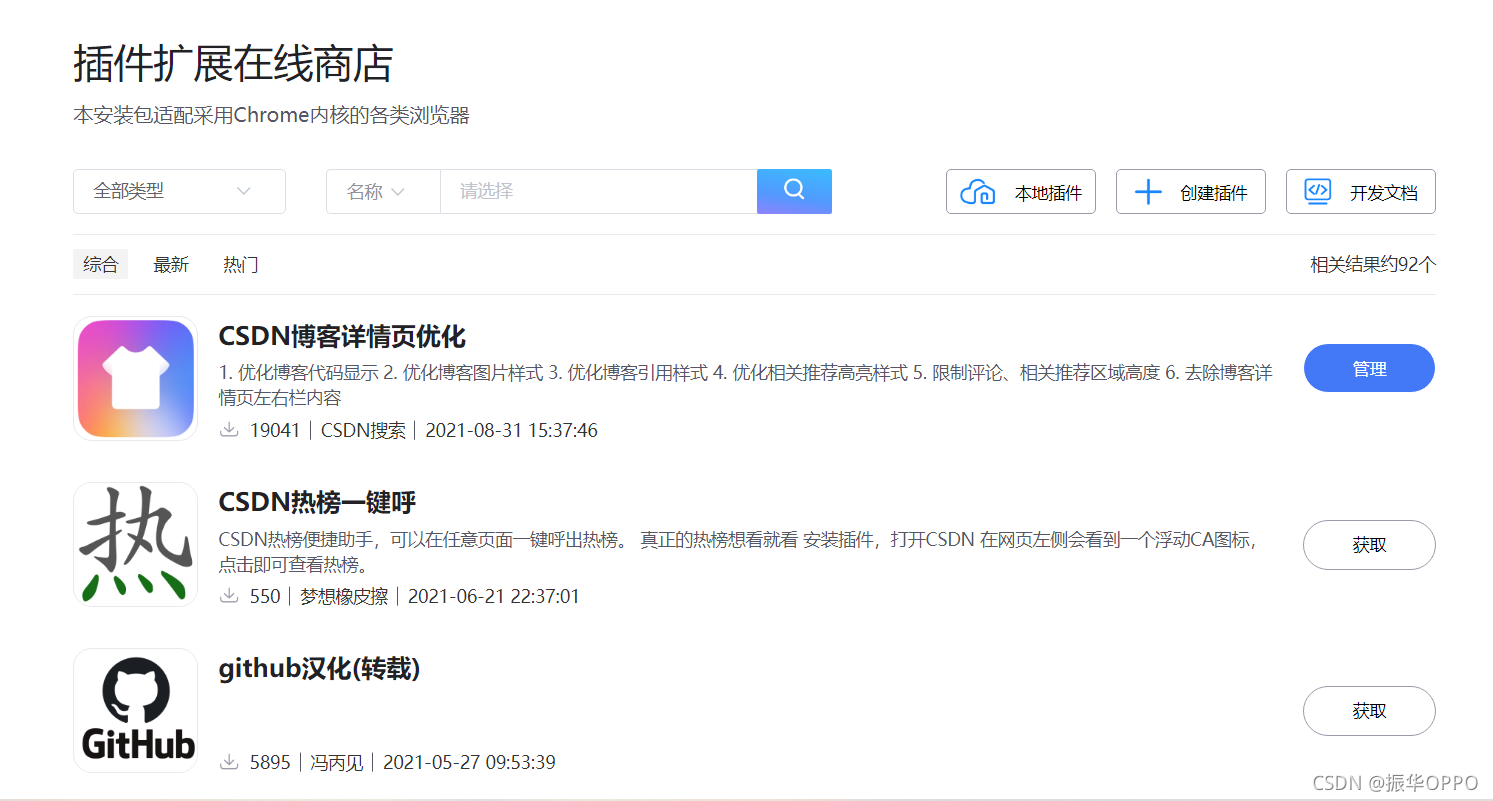Click the description starting 优化博客代码显示
Screen dimensions: 1493x801
click(746, 385)
